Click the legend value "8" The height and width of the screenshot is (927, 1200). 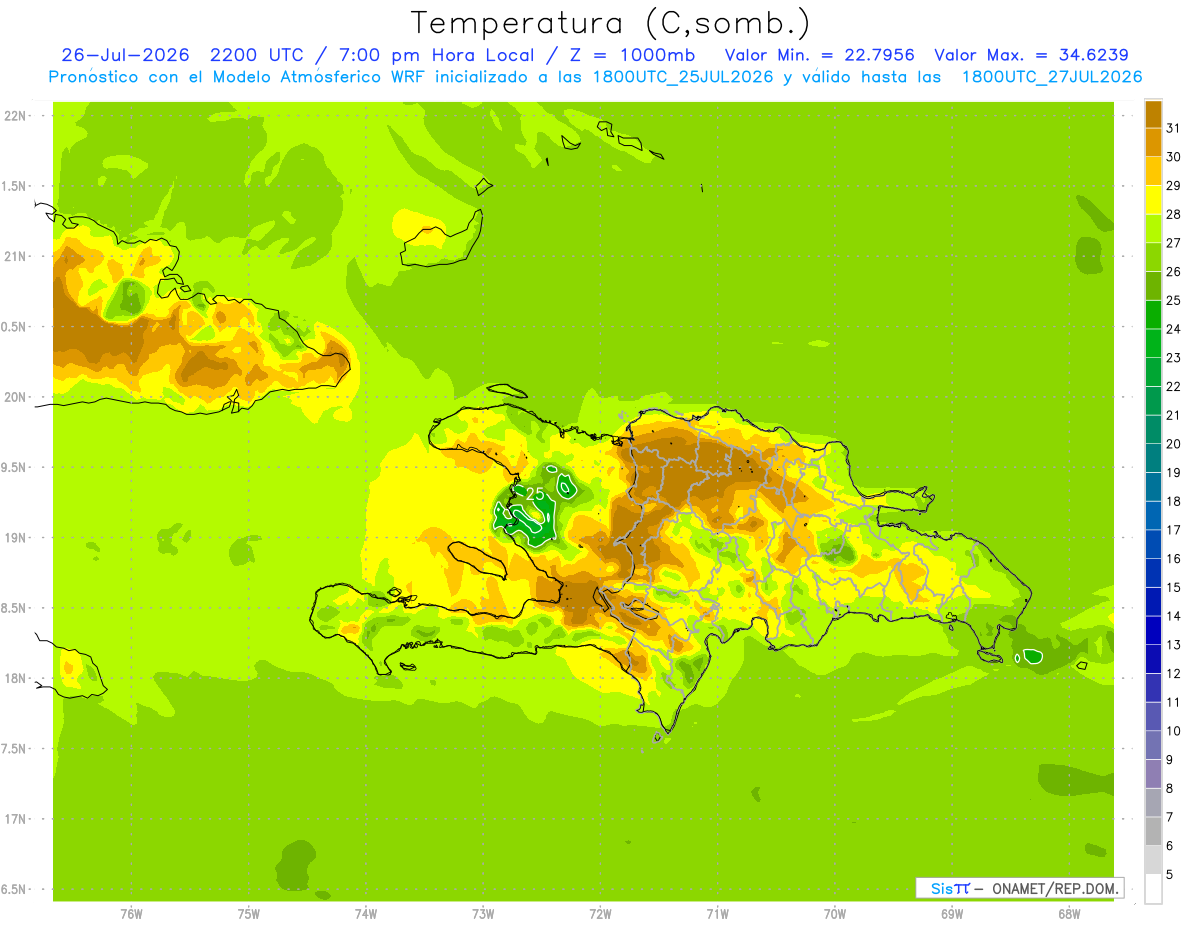(x=1170, y=788)
